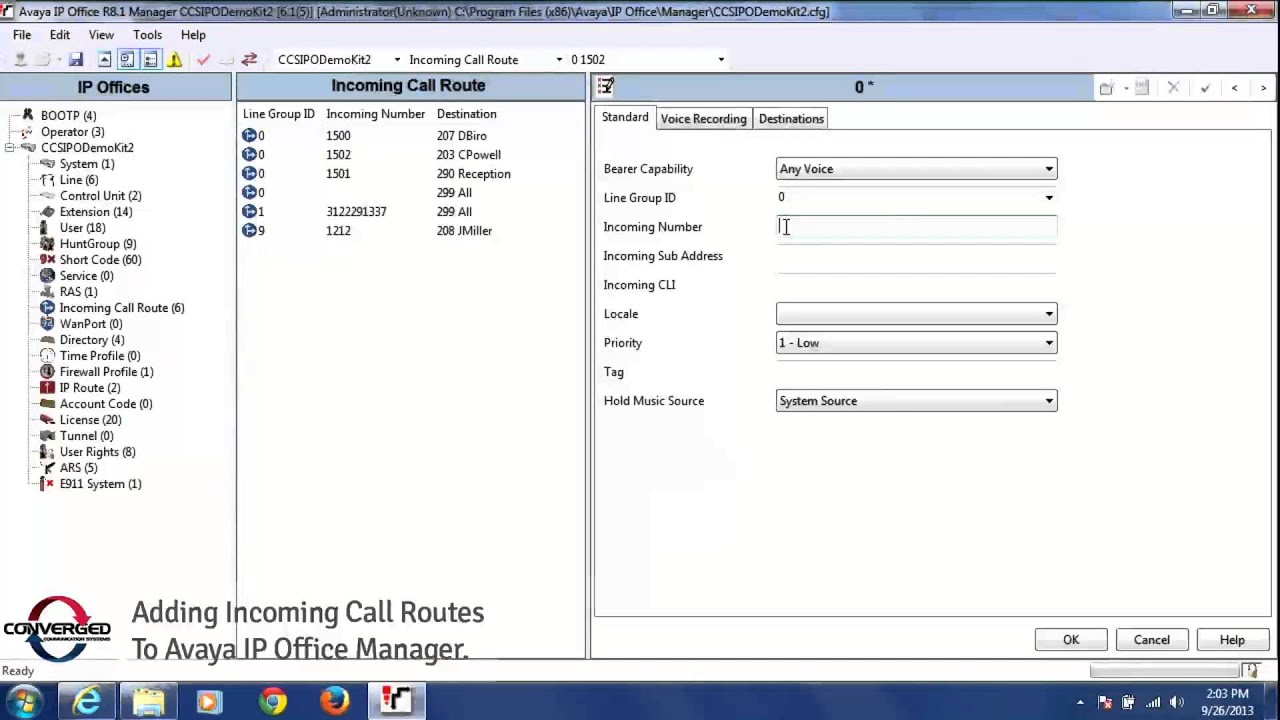Open Windows Media Player from taskbar
The width and height of the screenshot is (1280, 720).
[x=210, y=700]
